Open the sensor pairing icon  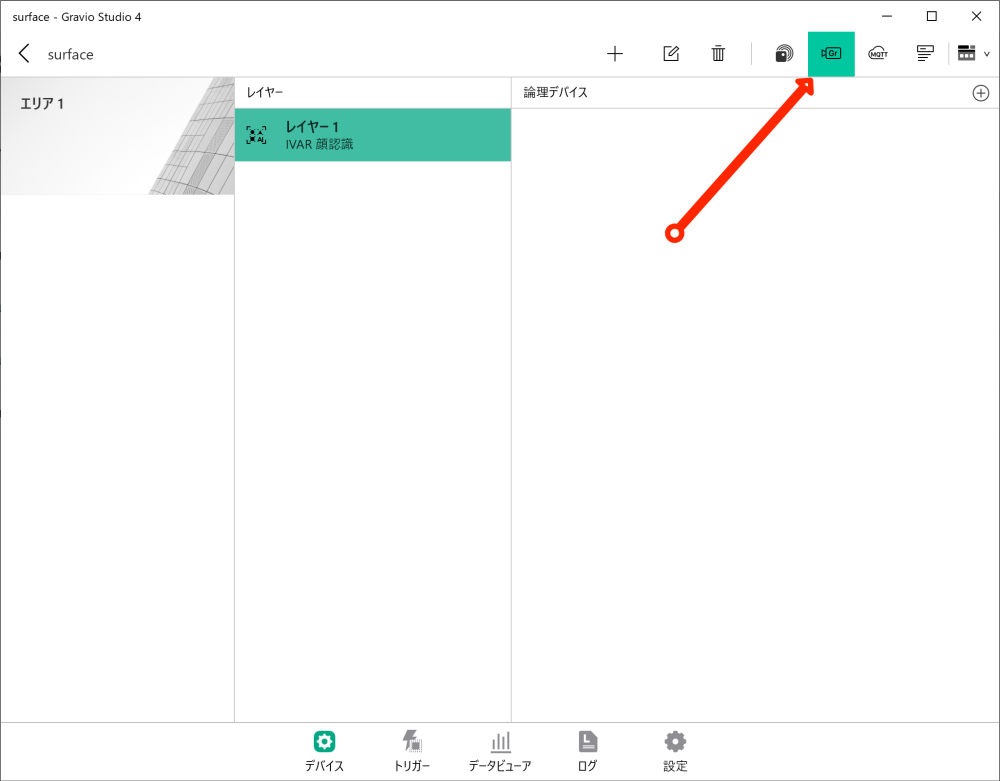784,54
